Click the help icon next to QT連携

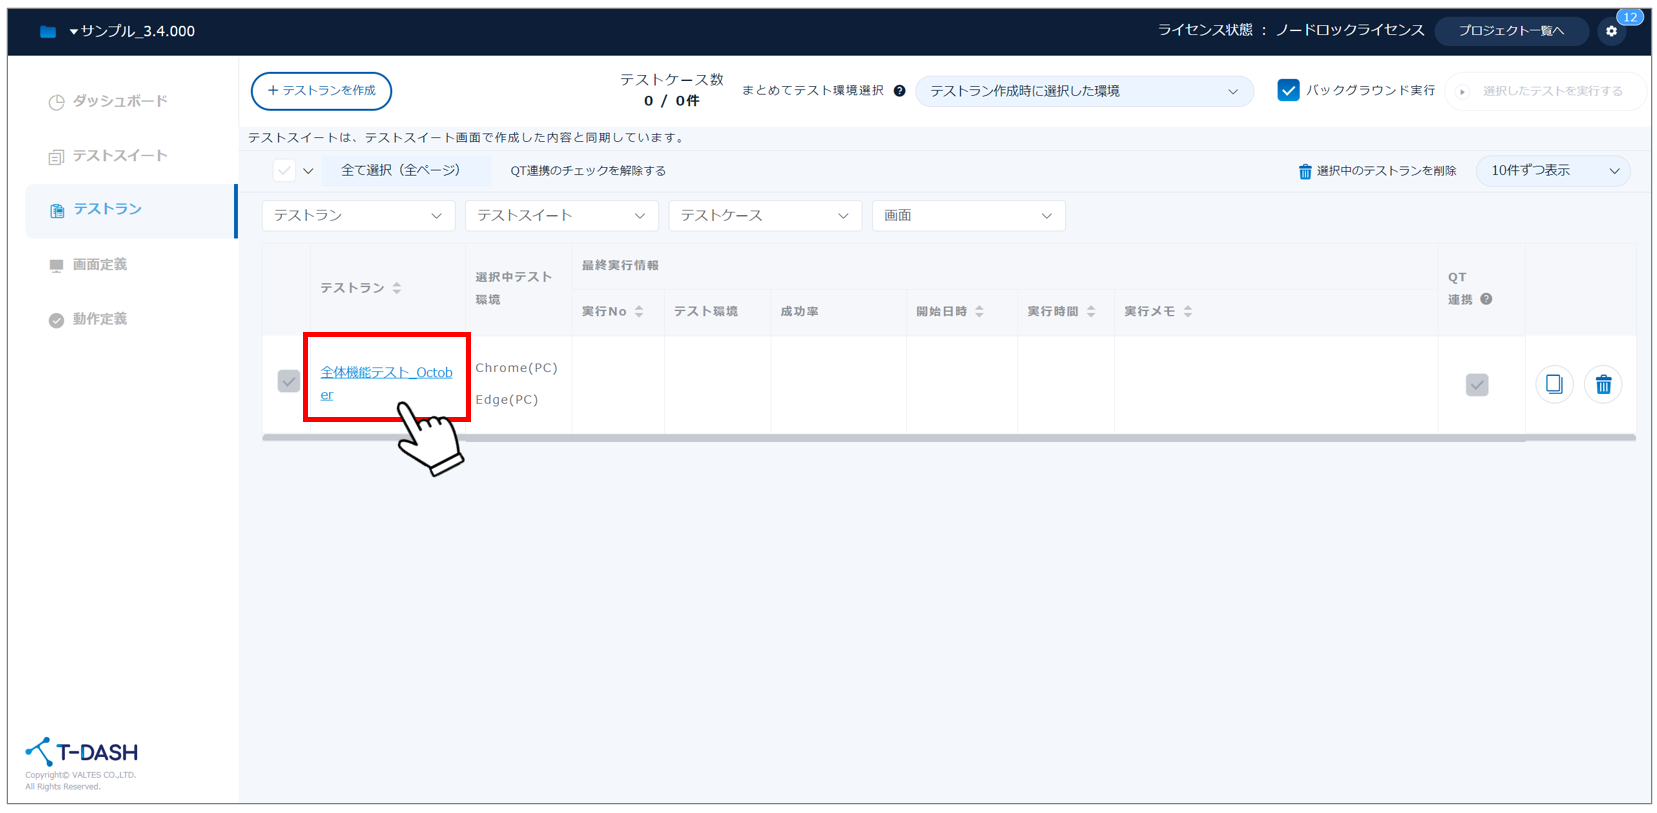pos(1486,299)
